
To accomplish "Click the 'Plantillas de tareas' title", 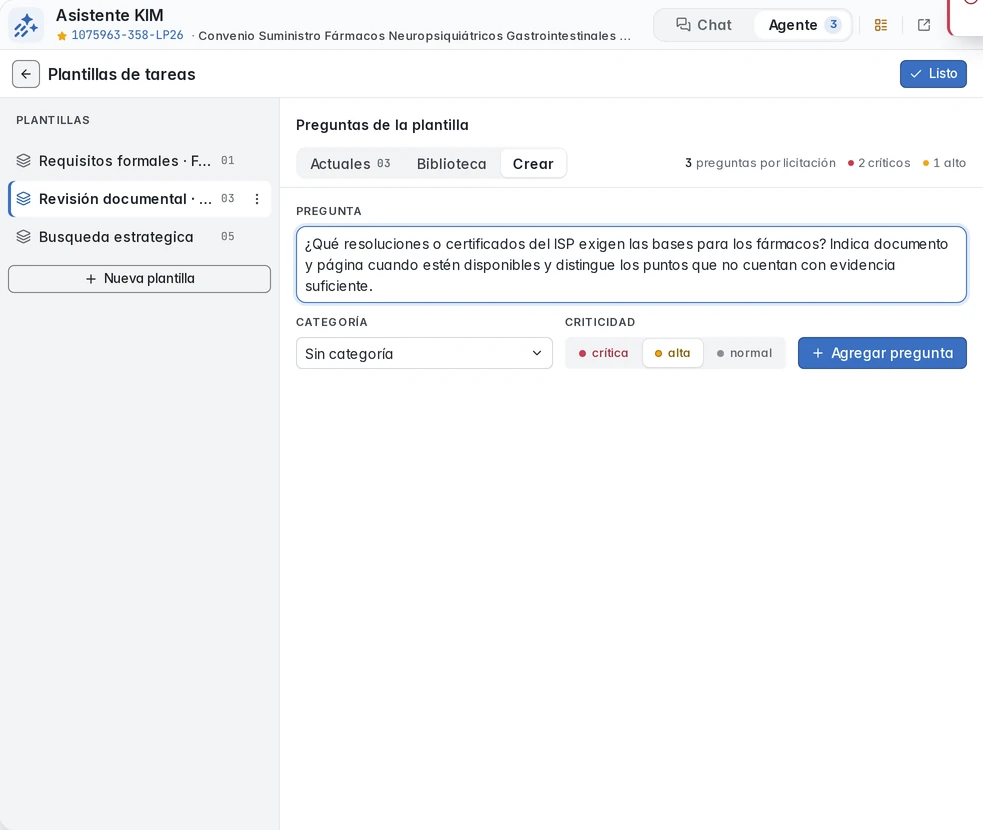I will coord(122,74).
